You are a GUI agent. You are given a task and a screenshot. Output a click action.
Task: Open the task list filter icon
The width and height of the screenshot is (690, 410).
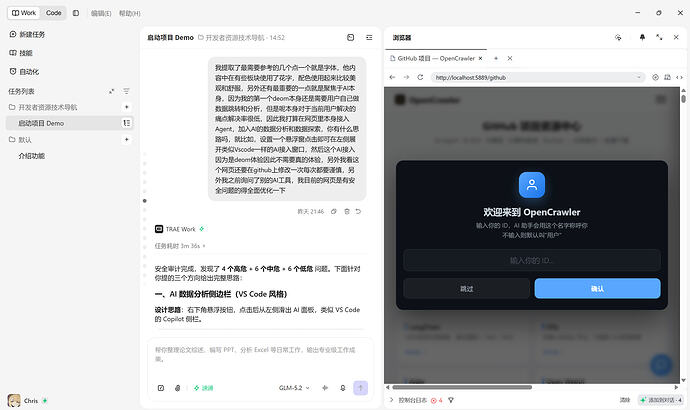coord(126,91)
